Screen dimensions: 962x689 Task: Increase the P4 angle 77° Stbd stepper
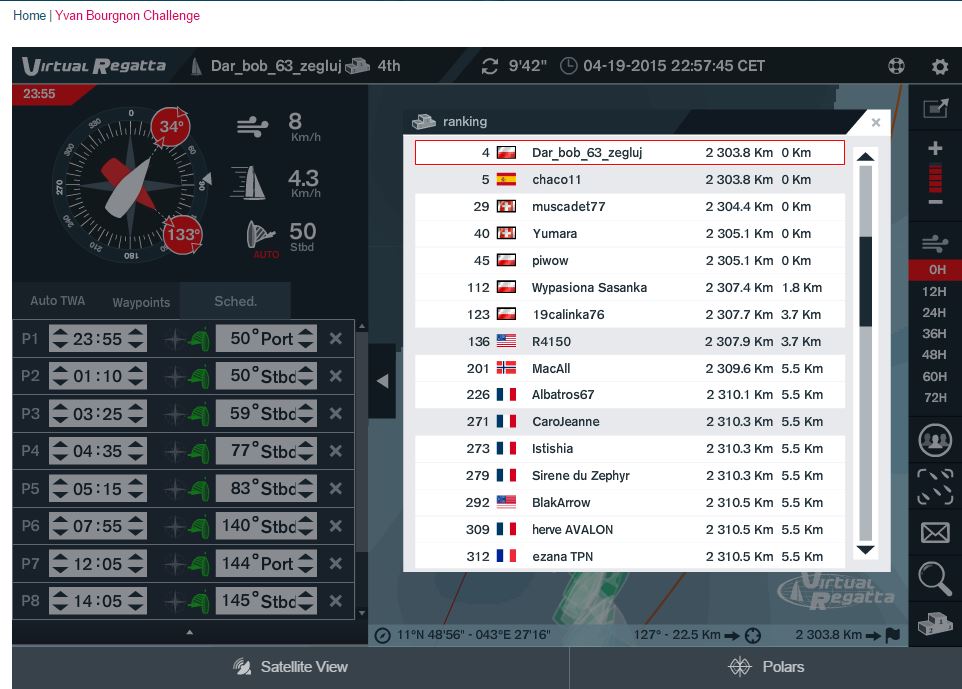(306, 444)
